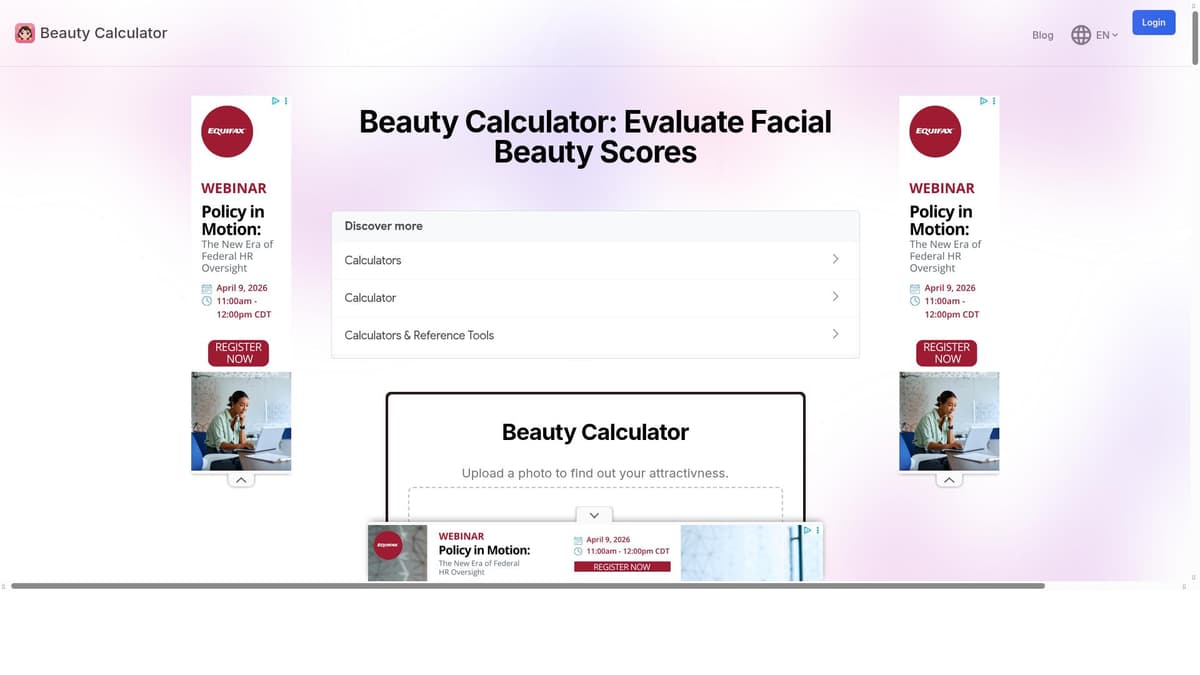
Task: Click the Login button
Action: click(1154, 22)
